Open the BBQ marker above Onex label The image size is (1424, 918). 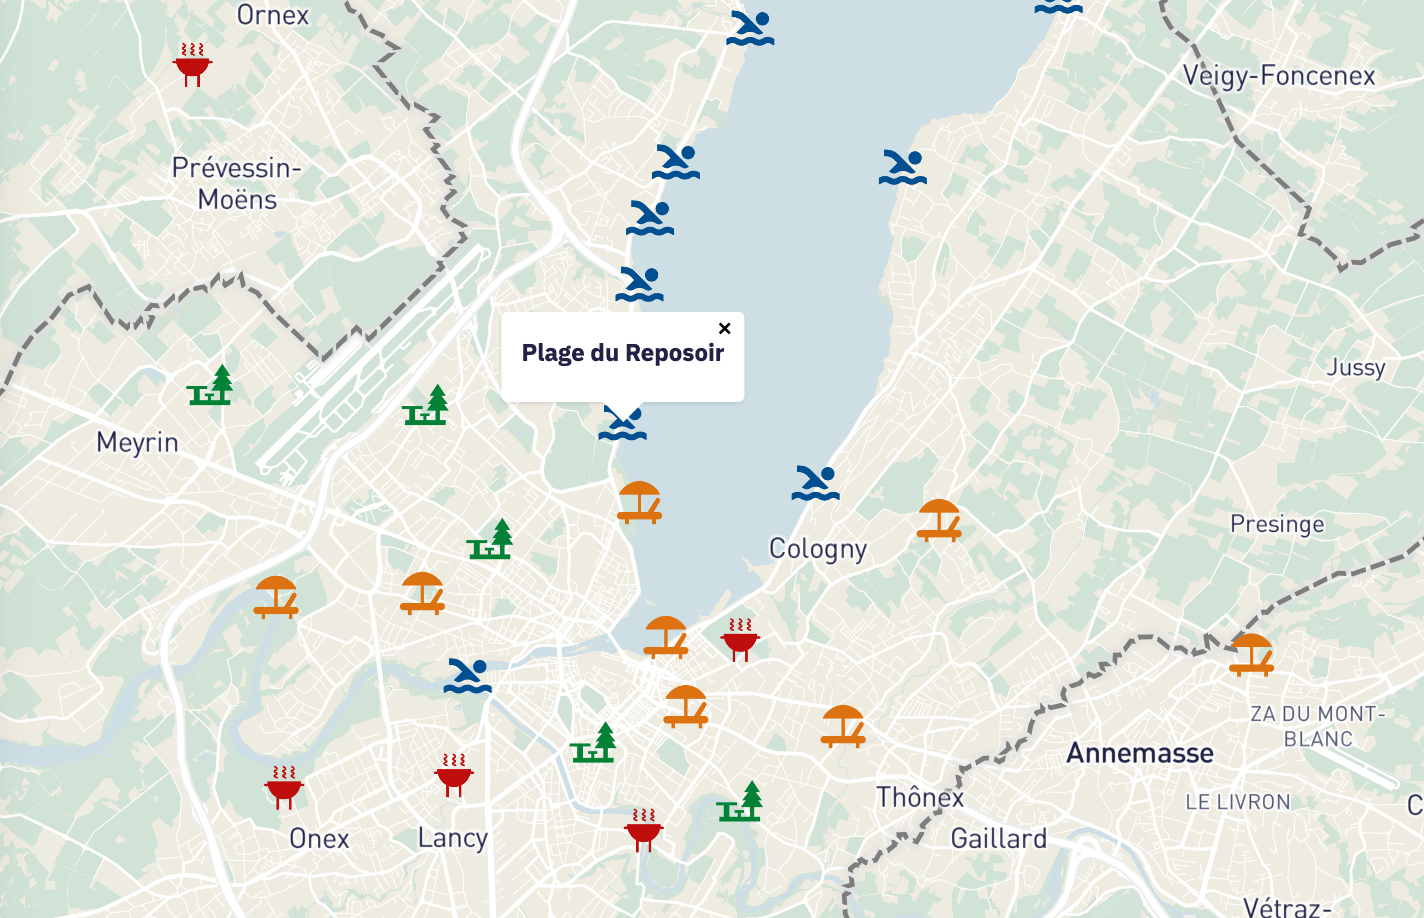point(284,787)
